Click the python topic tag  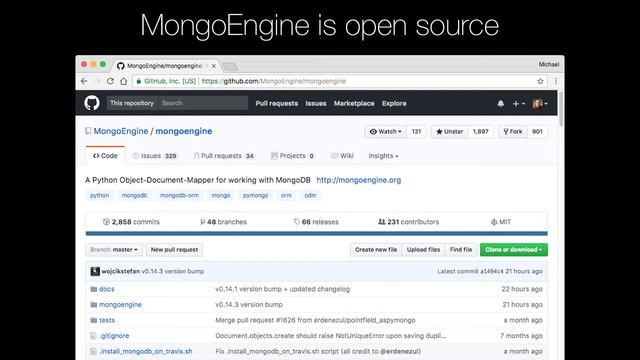[x=100, y=196]
